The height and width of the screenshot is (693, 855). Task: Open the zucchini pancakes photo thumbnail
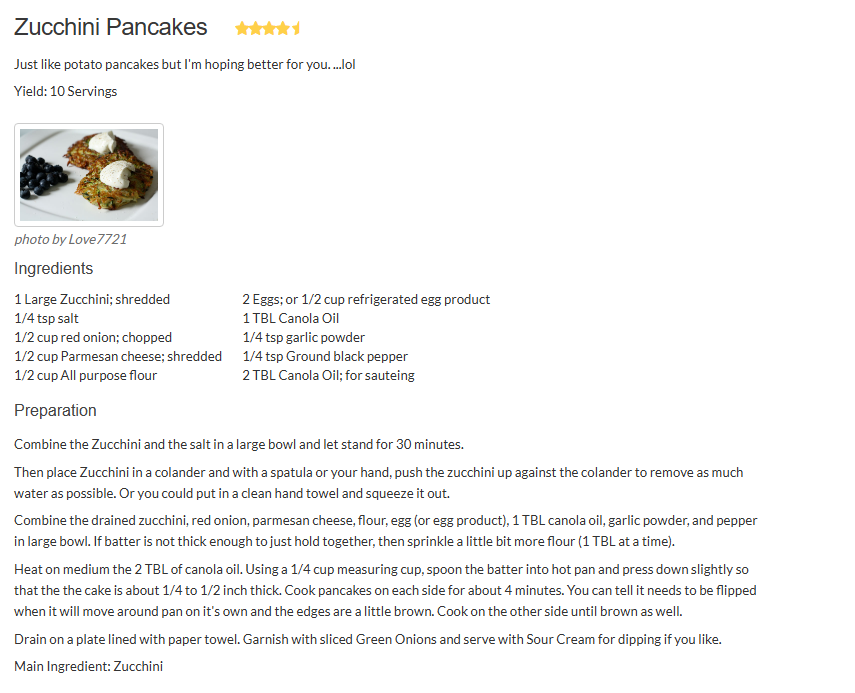click(x=89, y=175)
